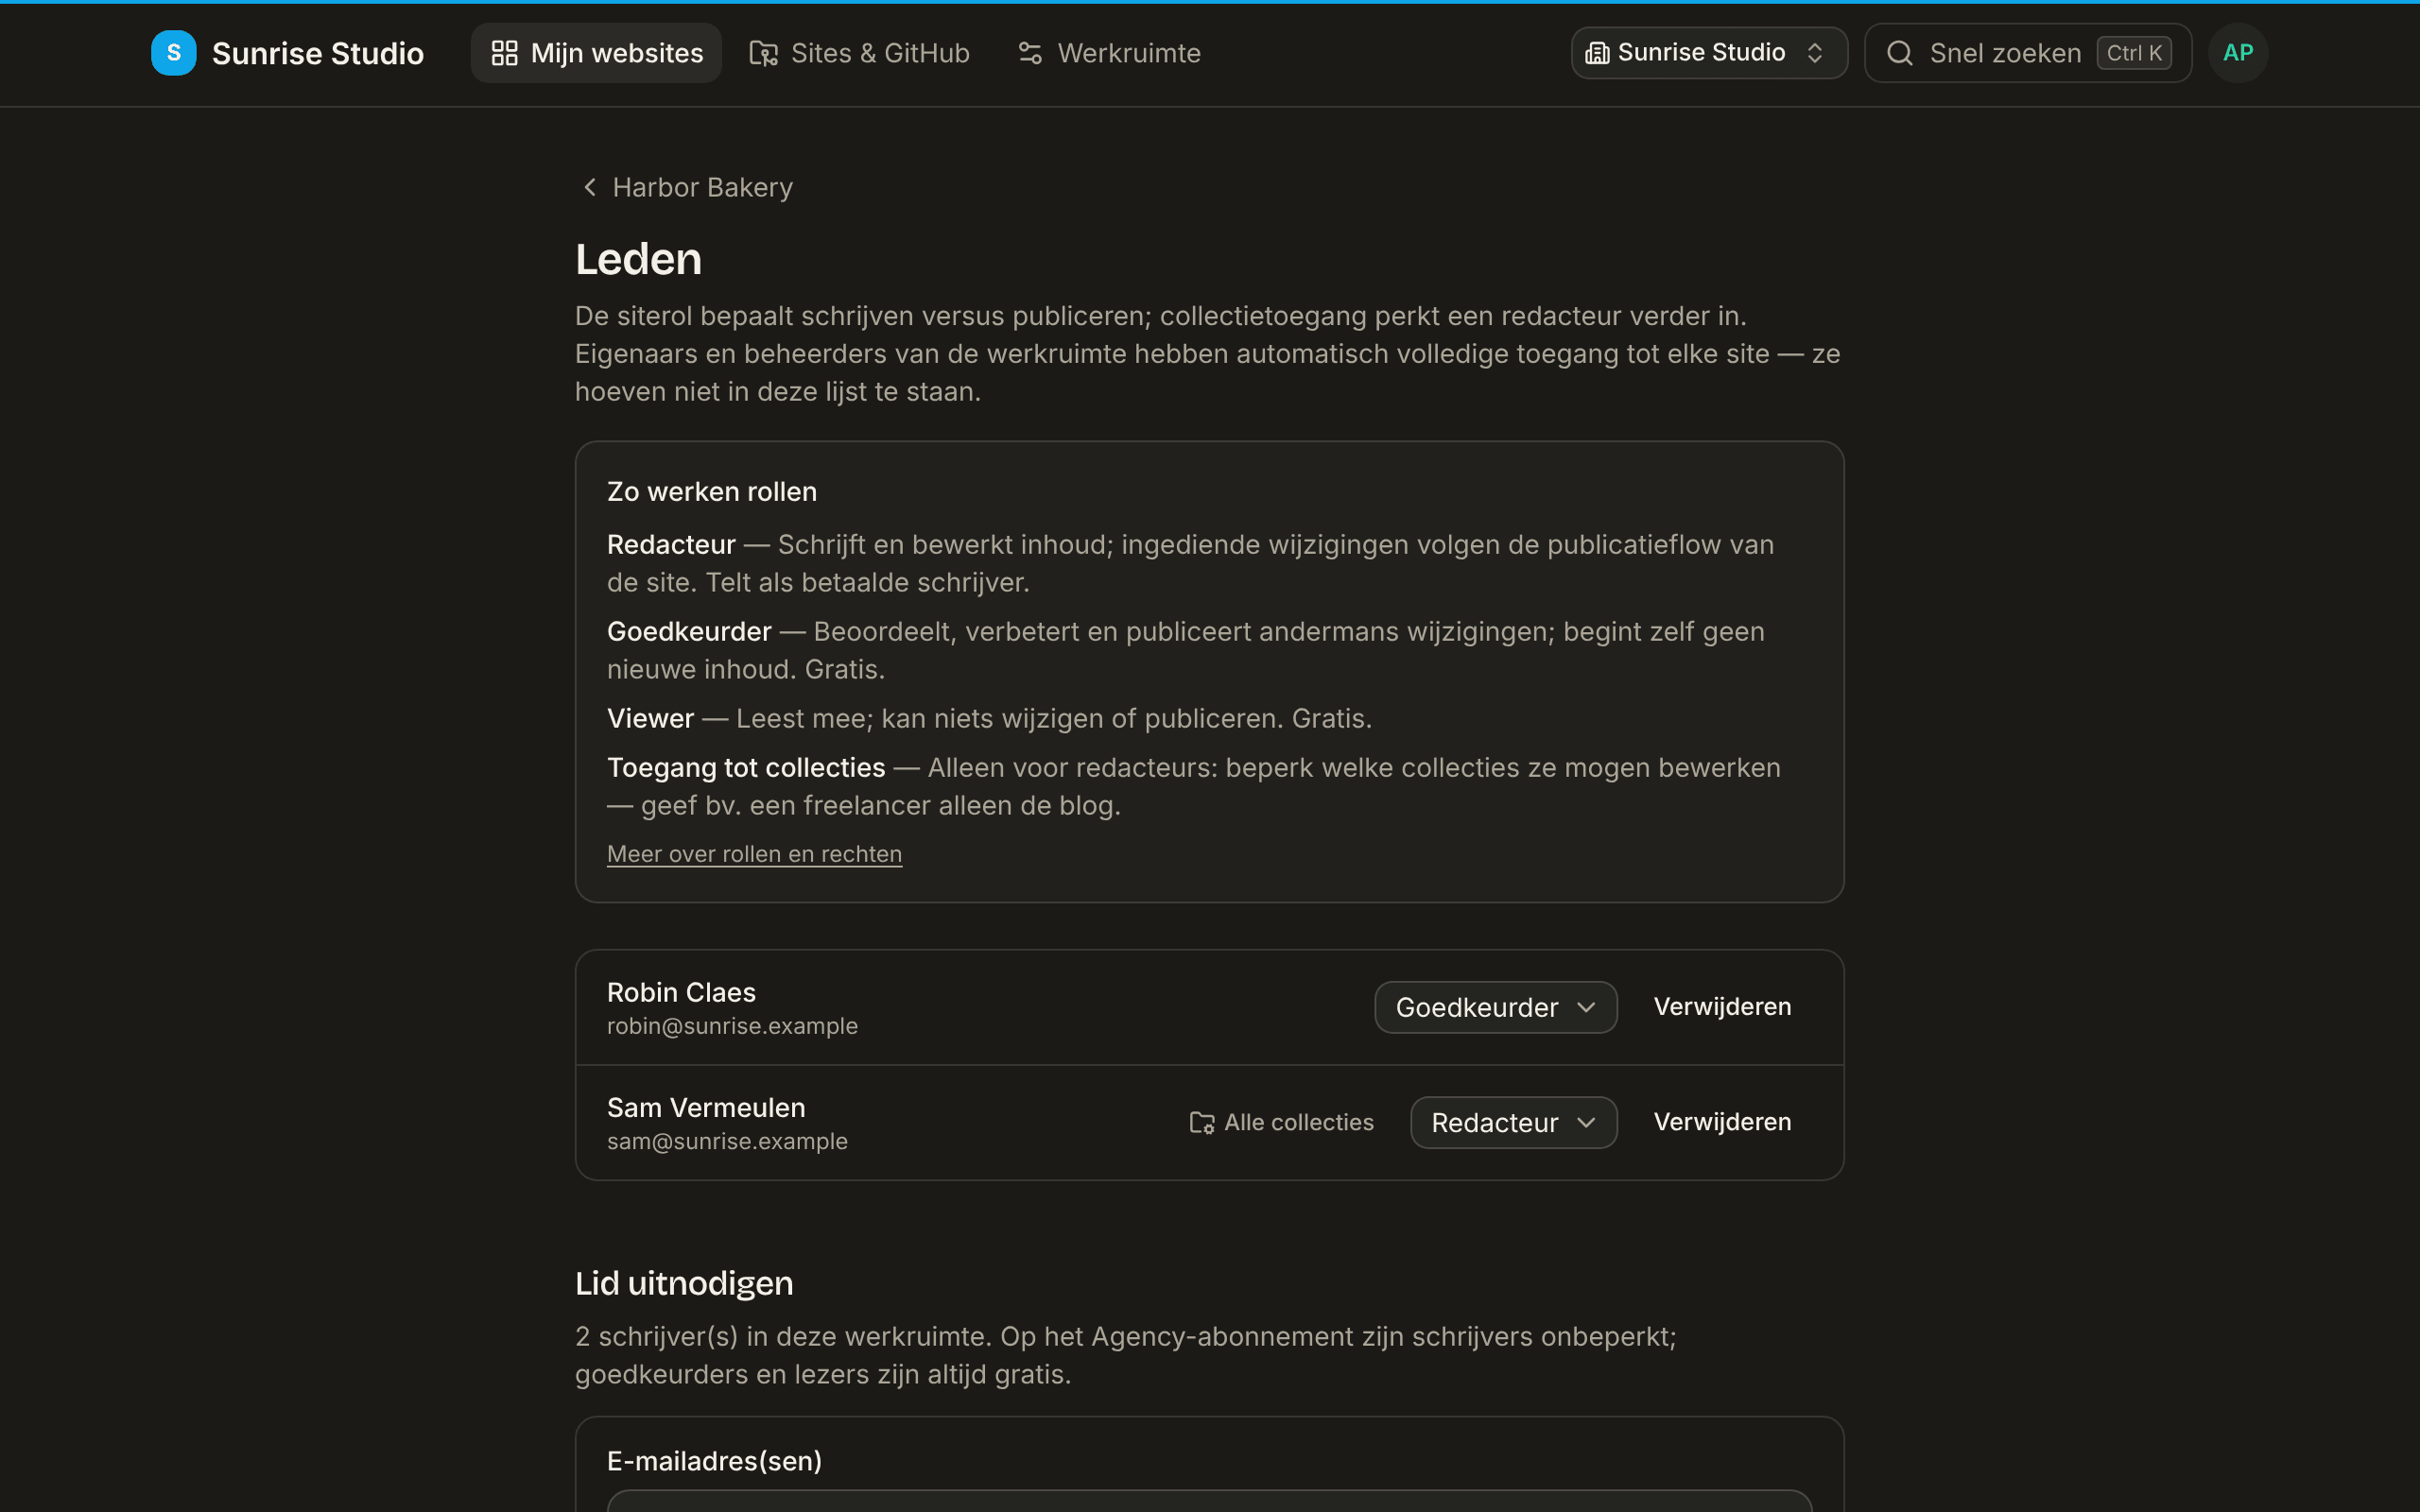Click Alle collecties for Sam Vermeulen

tap(1281, 1123)
